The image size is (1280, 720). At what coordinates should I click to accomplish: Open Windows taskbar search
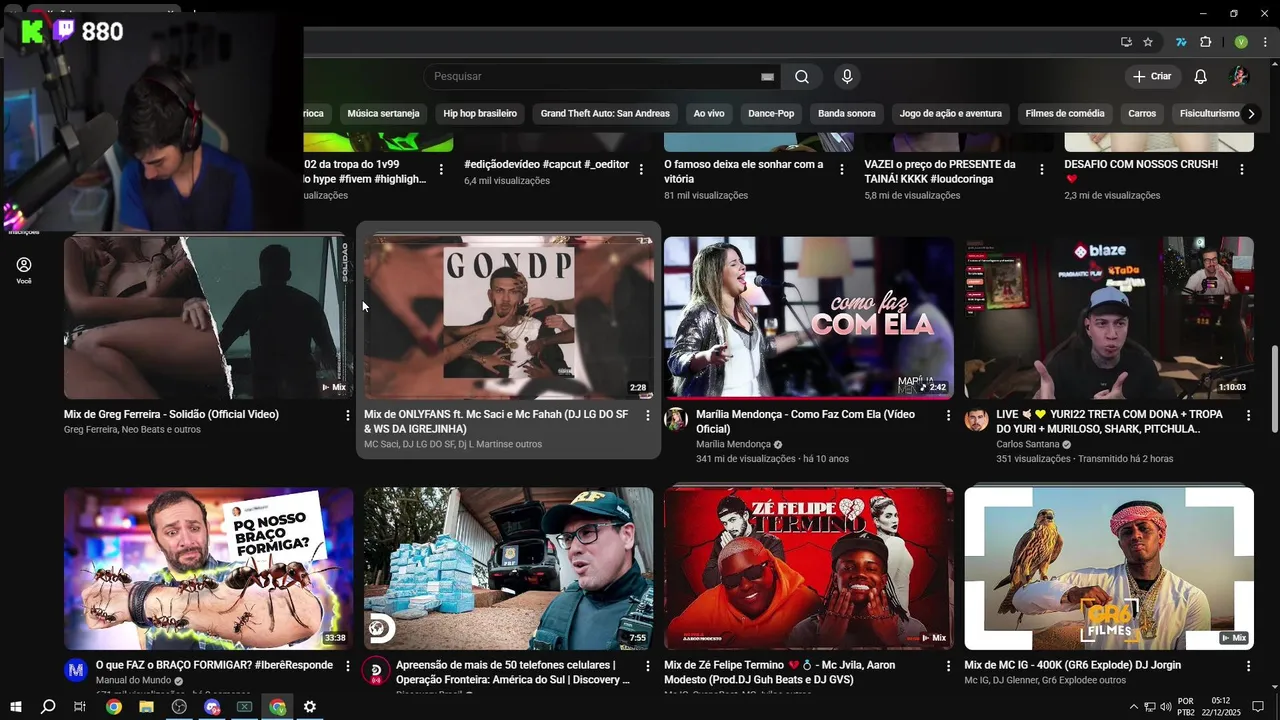click(47, 707)
